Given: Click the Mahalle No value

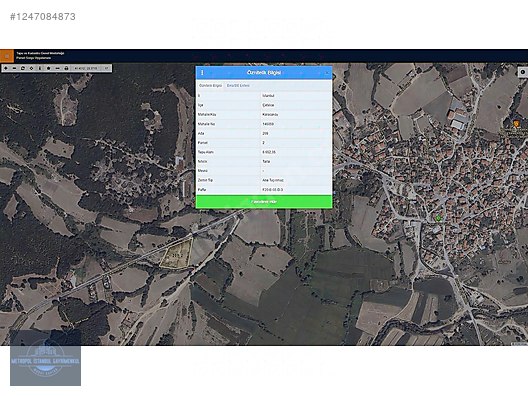Looking at the screenshot, I should (x=268, y=124).
